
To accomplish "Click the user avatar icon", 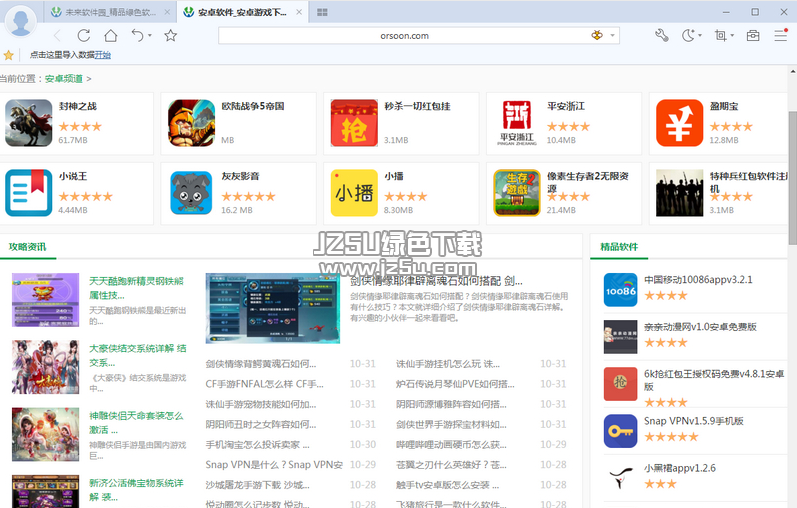I will pos(21,21).
